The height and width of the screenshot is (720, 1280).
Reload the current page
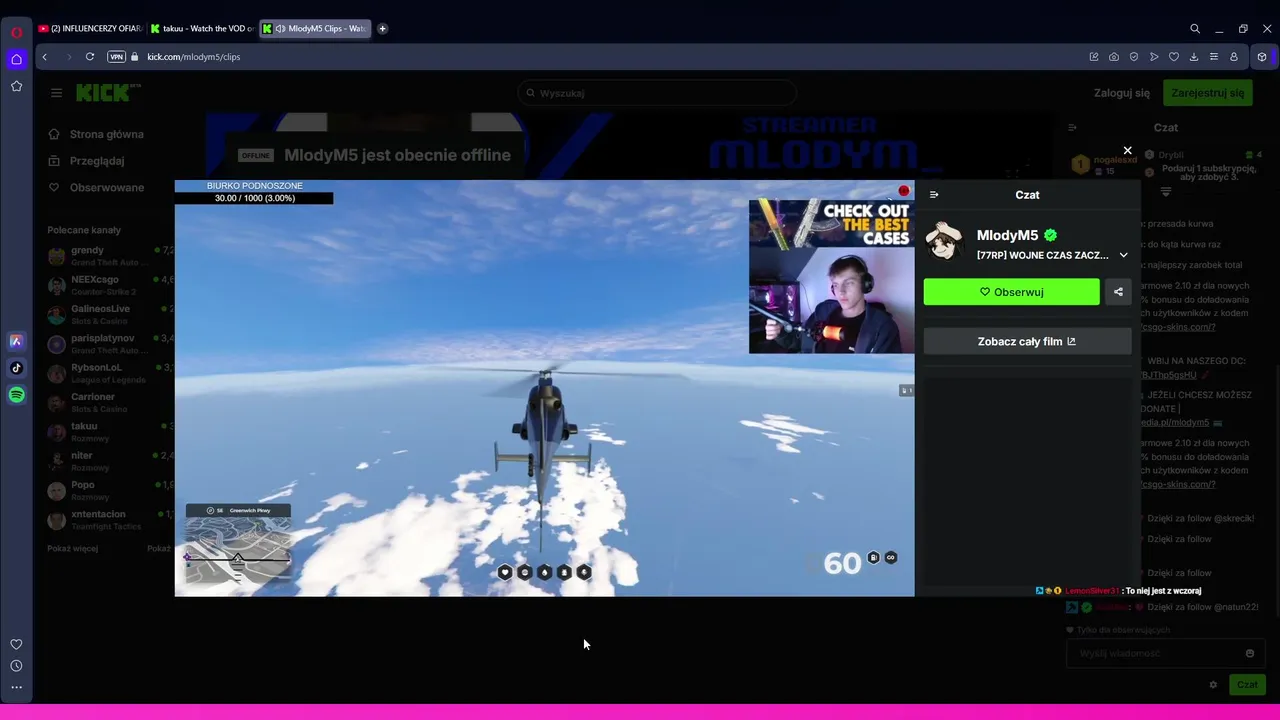coord(90,57)
